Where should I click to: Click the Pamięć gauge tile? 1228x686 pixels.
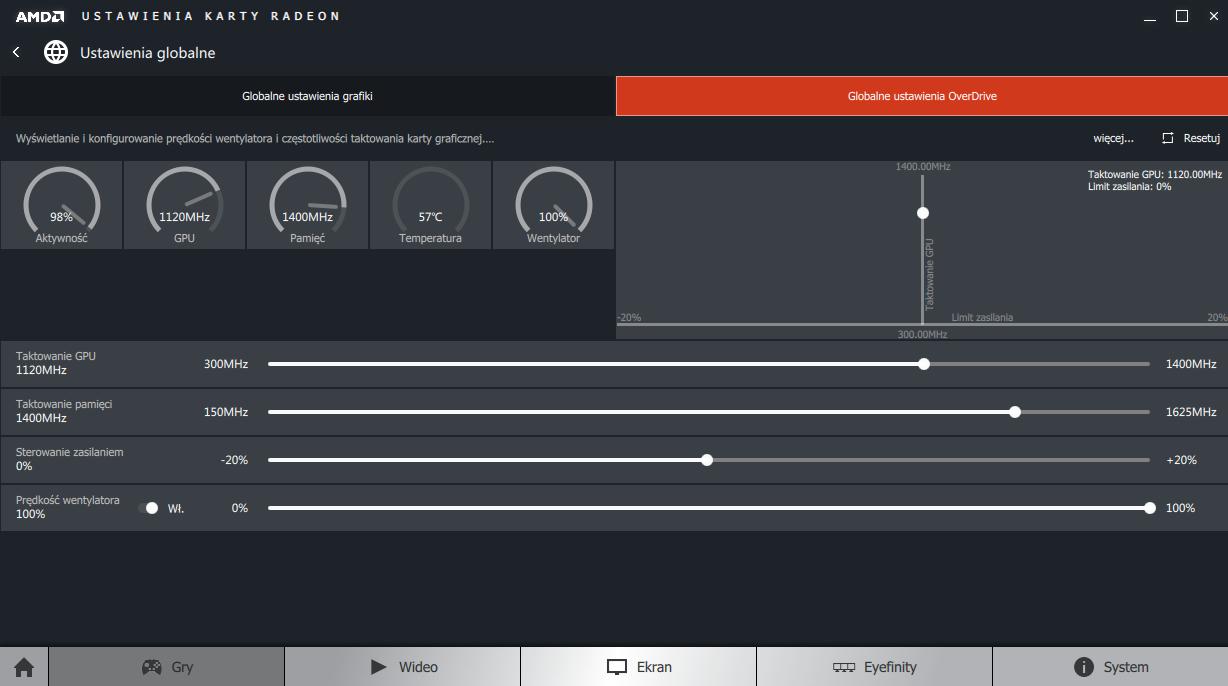307,205
